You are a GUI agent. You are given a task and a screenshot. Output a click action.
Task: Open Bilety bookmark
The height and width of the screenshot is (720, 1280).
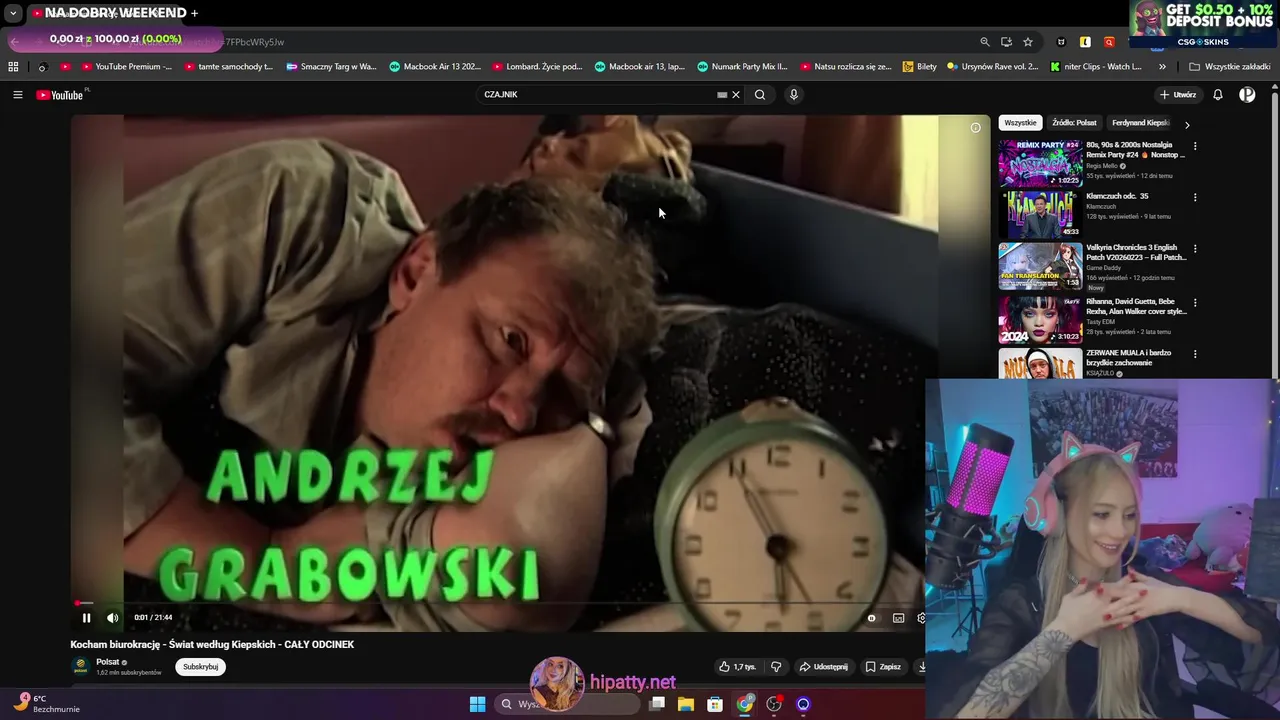pos(920,67)
